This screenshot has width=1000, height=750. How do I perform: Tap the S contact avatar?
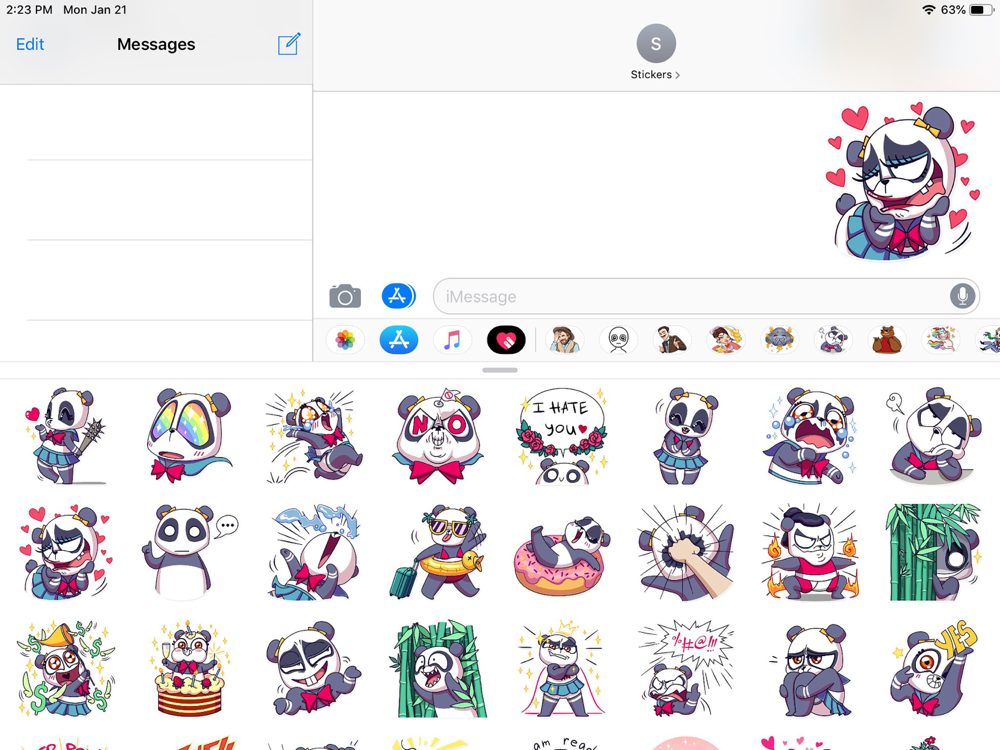(x=656, y=43)
